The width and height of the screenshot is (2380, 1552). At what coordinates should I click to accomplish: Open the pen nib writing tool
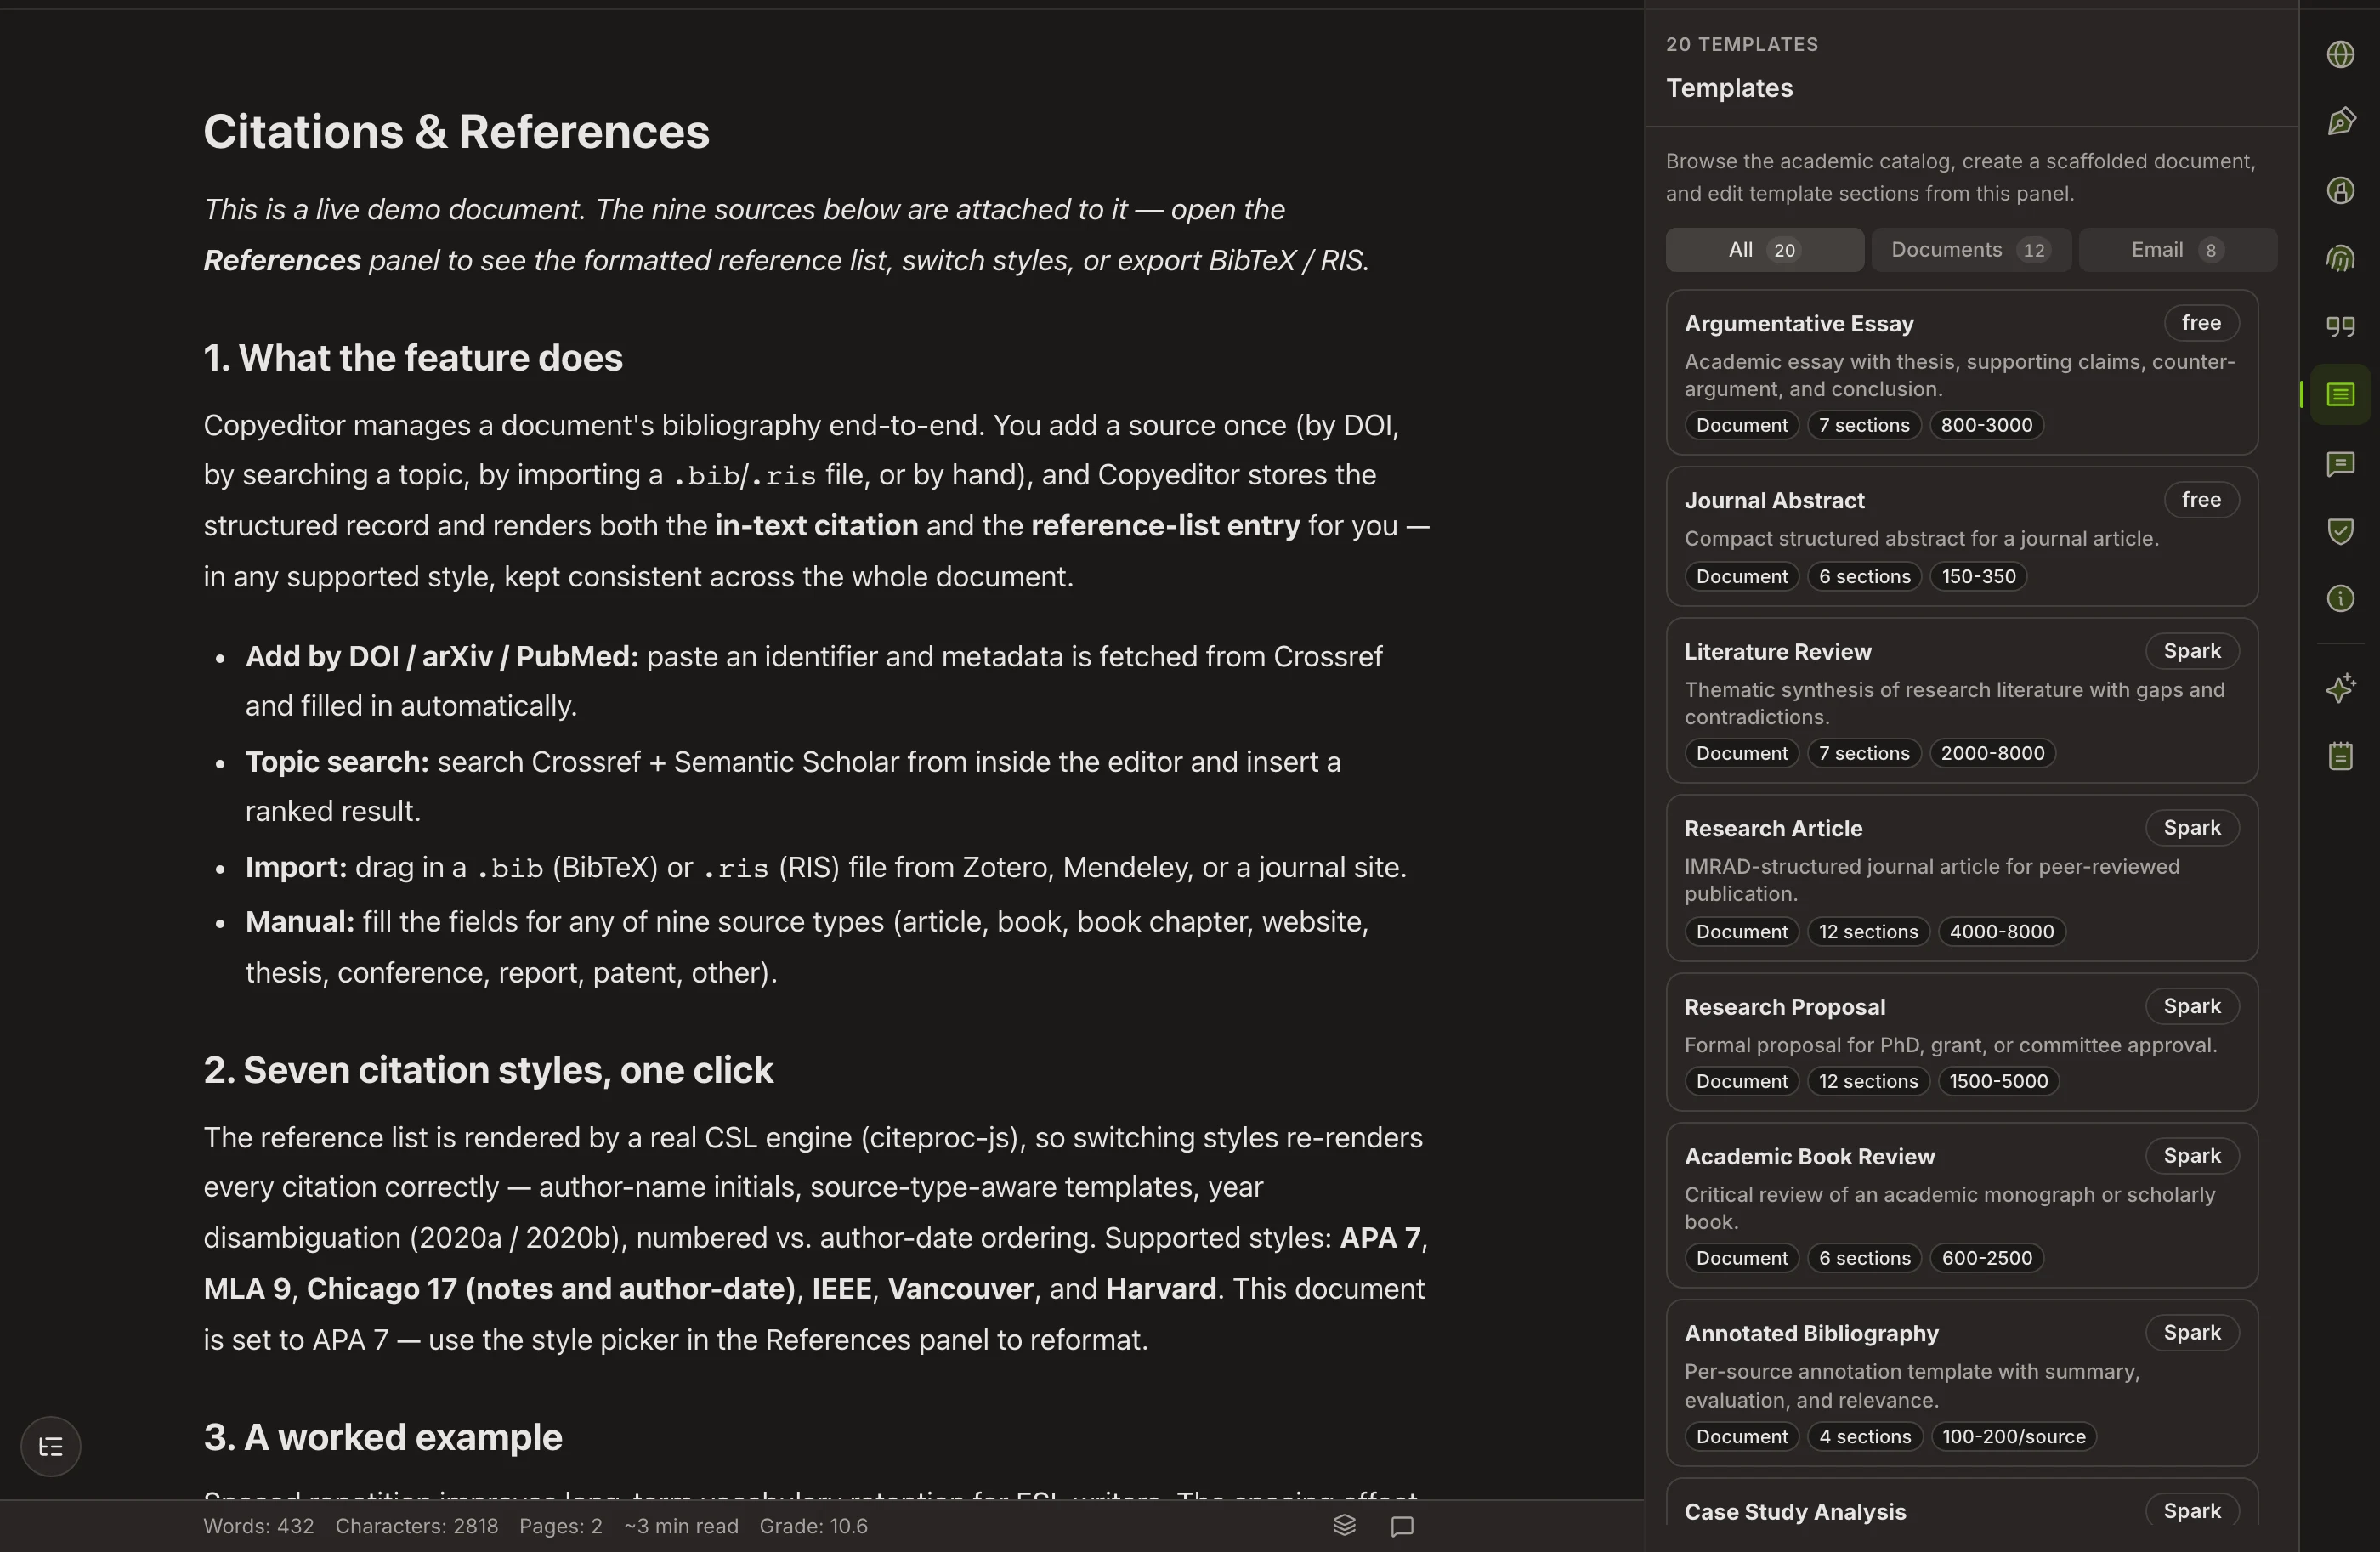pos(2340,122)
